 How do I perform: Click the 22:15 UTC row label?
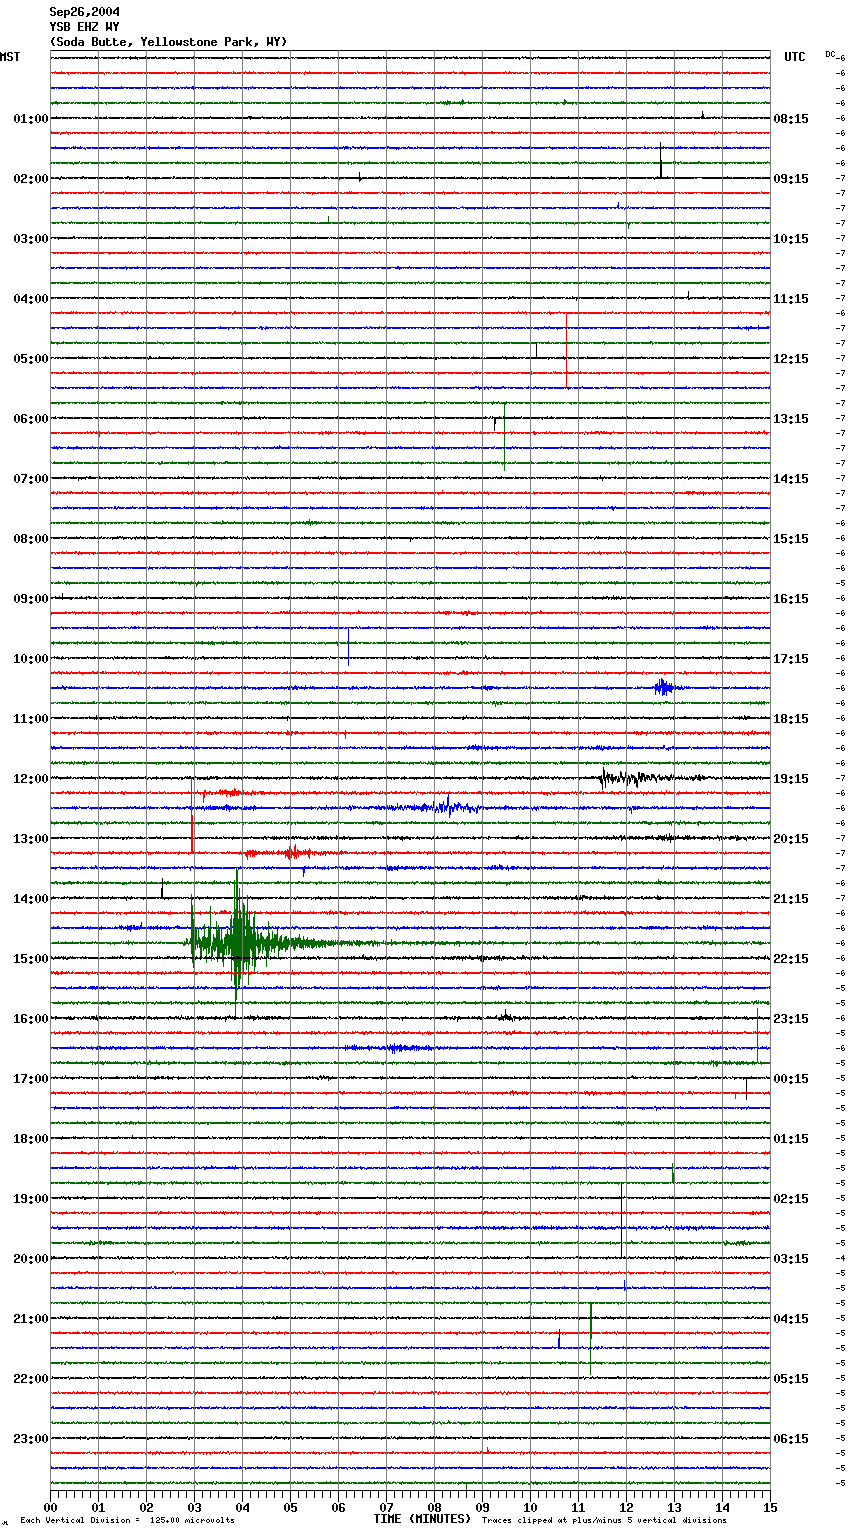pyautogui.click(x=791, y=959)
